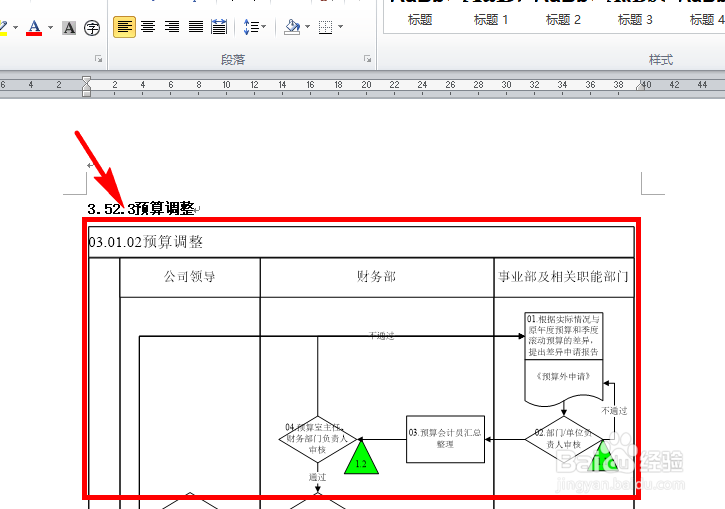The height and width of the screenshot is (509, 725).
Task: Click the flowchart title 03.01.02预算调整
Action: [146, 242]
